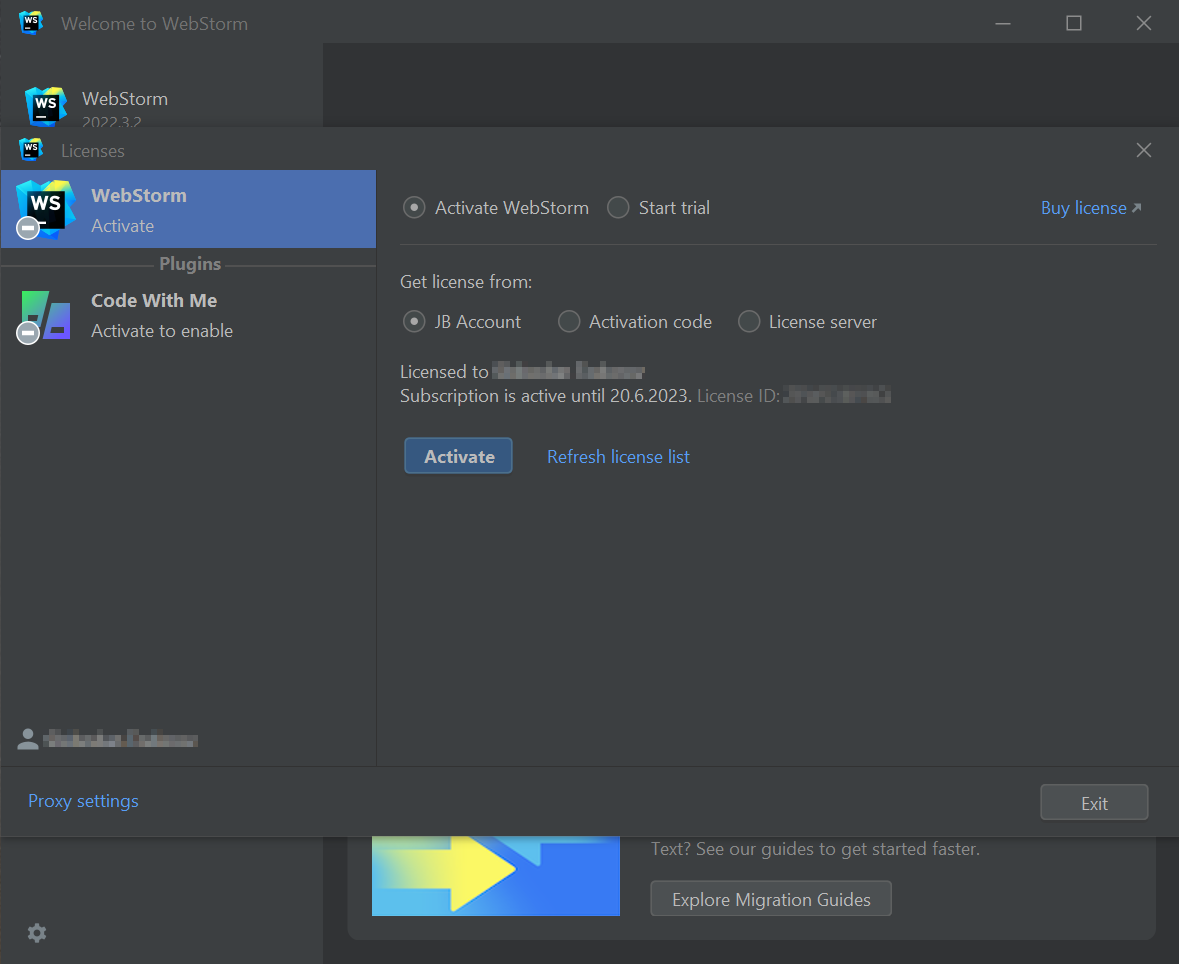Click the Activate button

[x=459, y=456]
